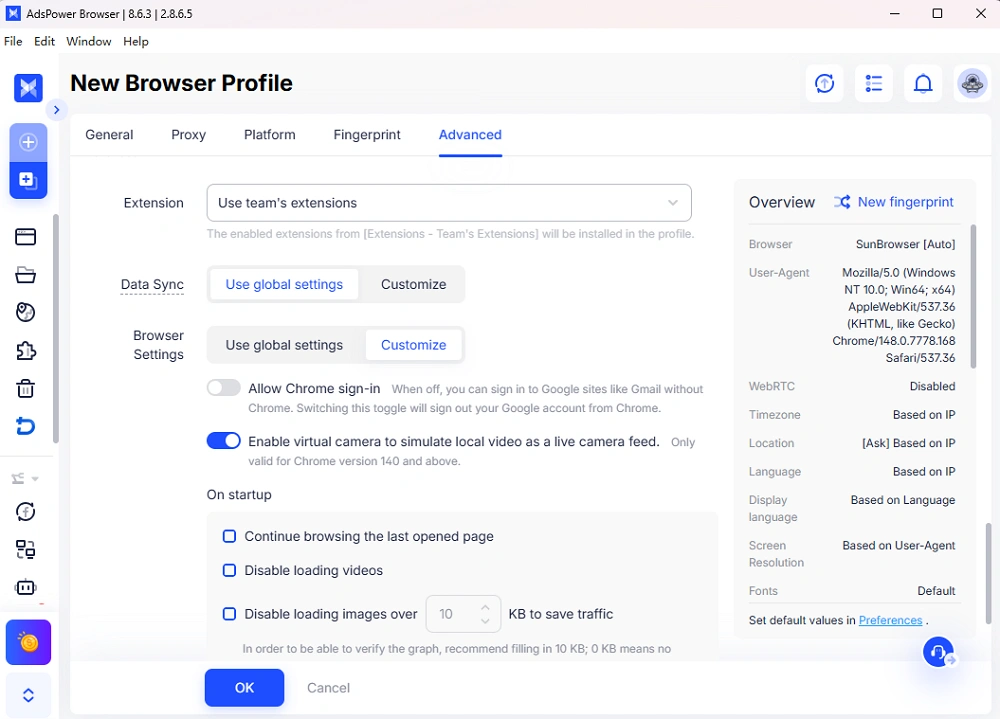Viewport: 1000px width, 719px height.
Task: Click the Cancel button
Action: 328,688
